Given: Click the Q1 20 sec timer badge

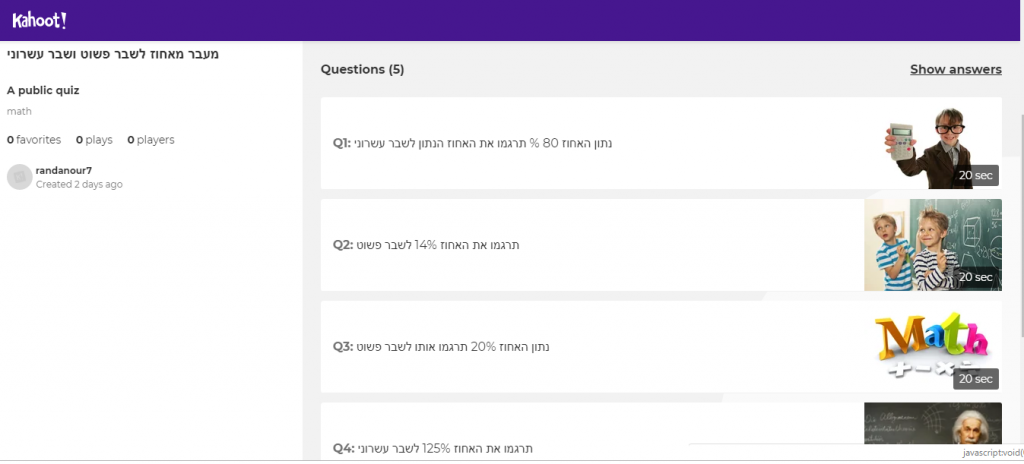Looking at the screenshot, I should click(975, 175).
